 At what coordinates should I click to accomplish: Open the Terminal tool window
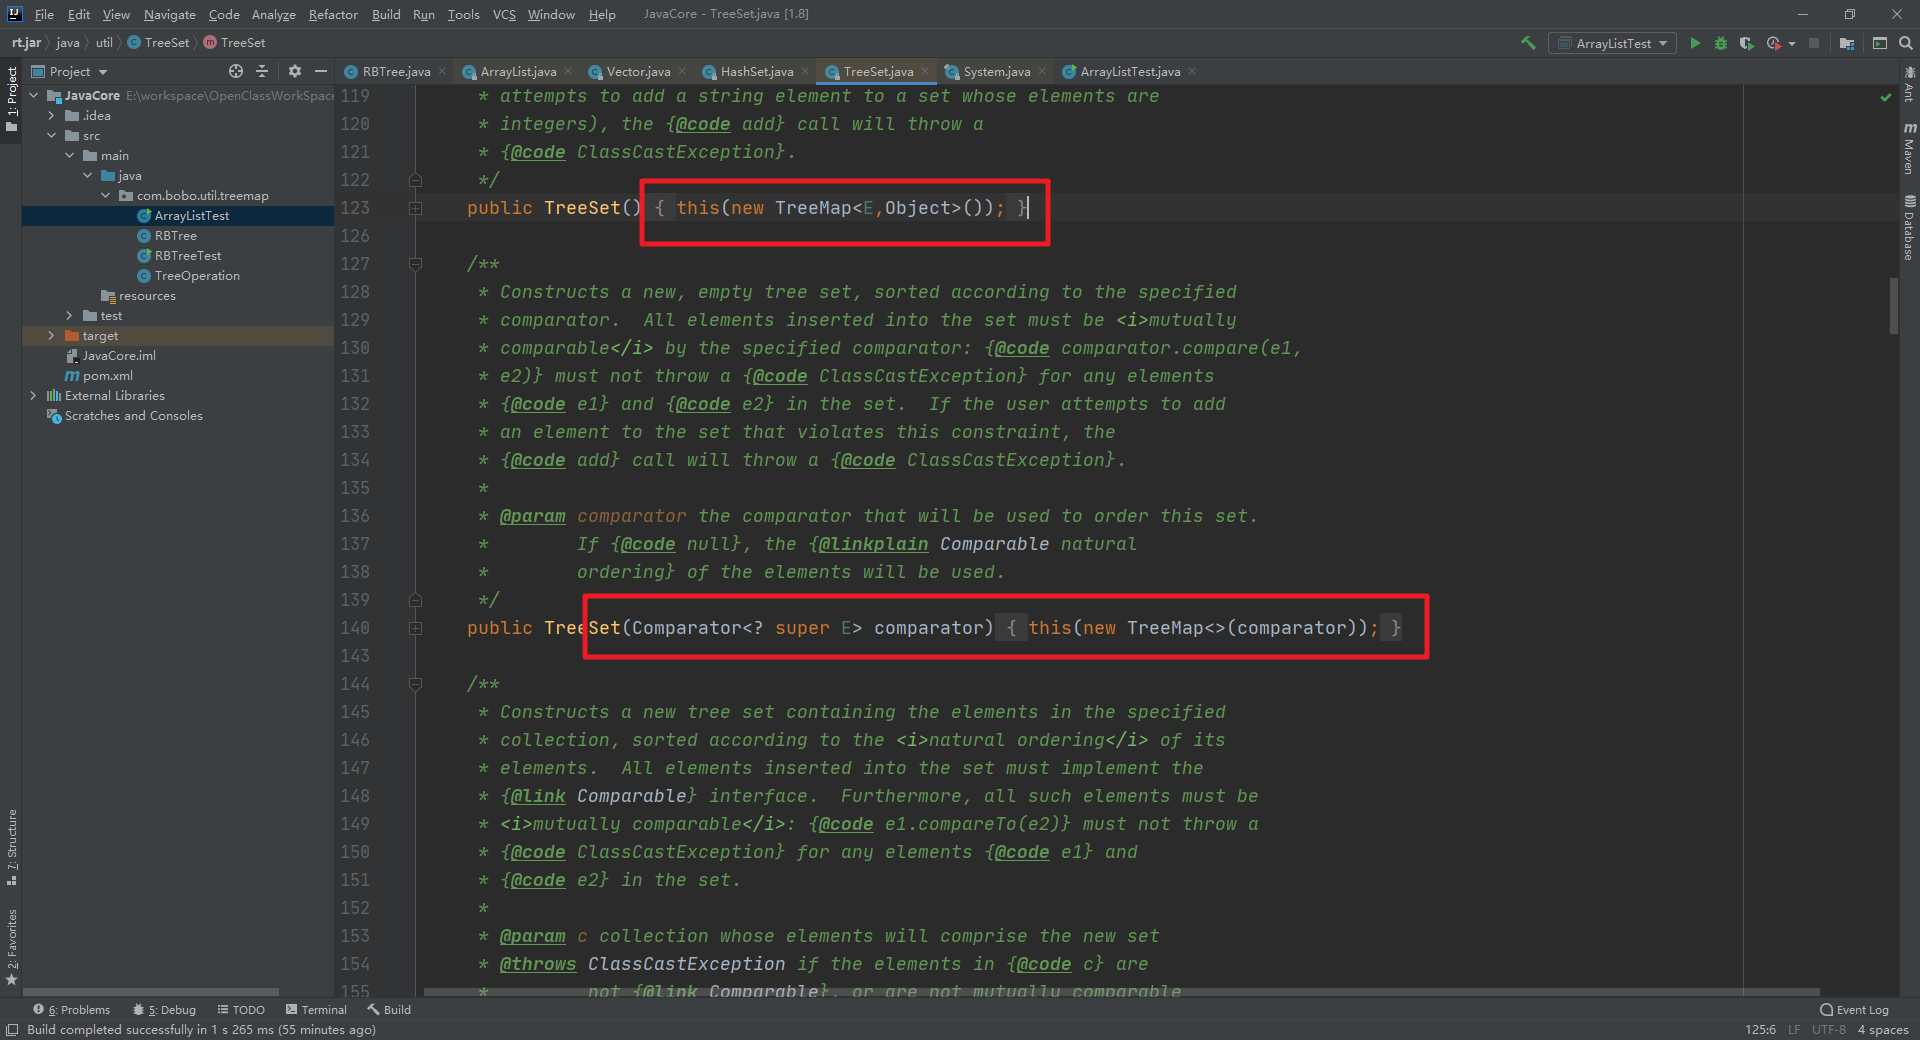[x=316, y=1009]
